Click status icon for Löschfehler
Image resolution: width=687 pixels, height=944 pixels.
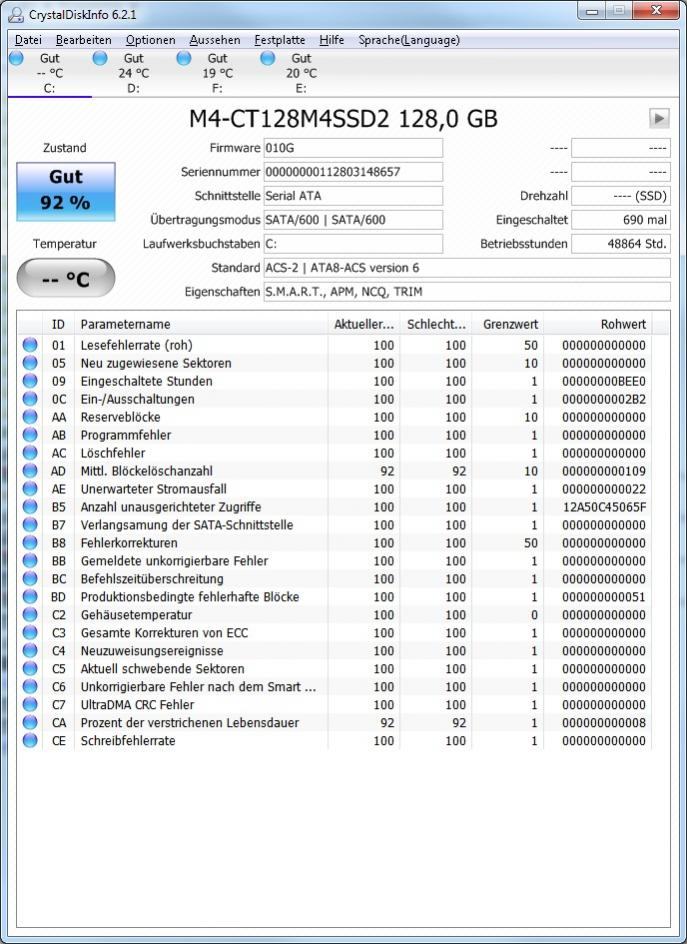[30, 453]
